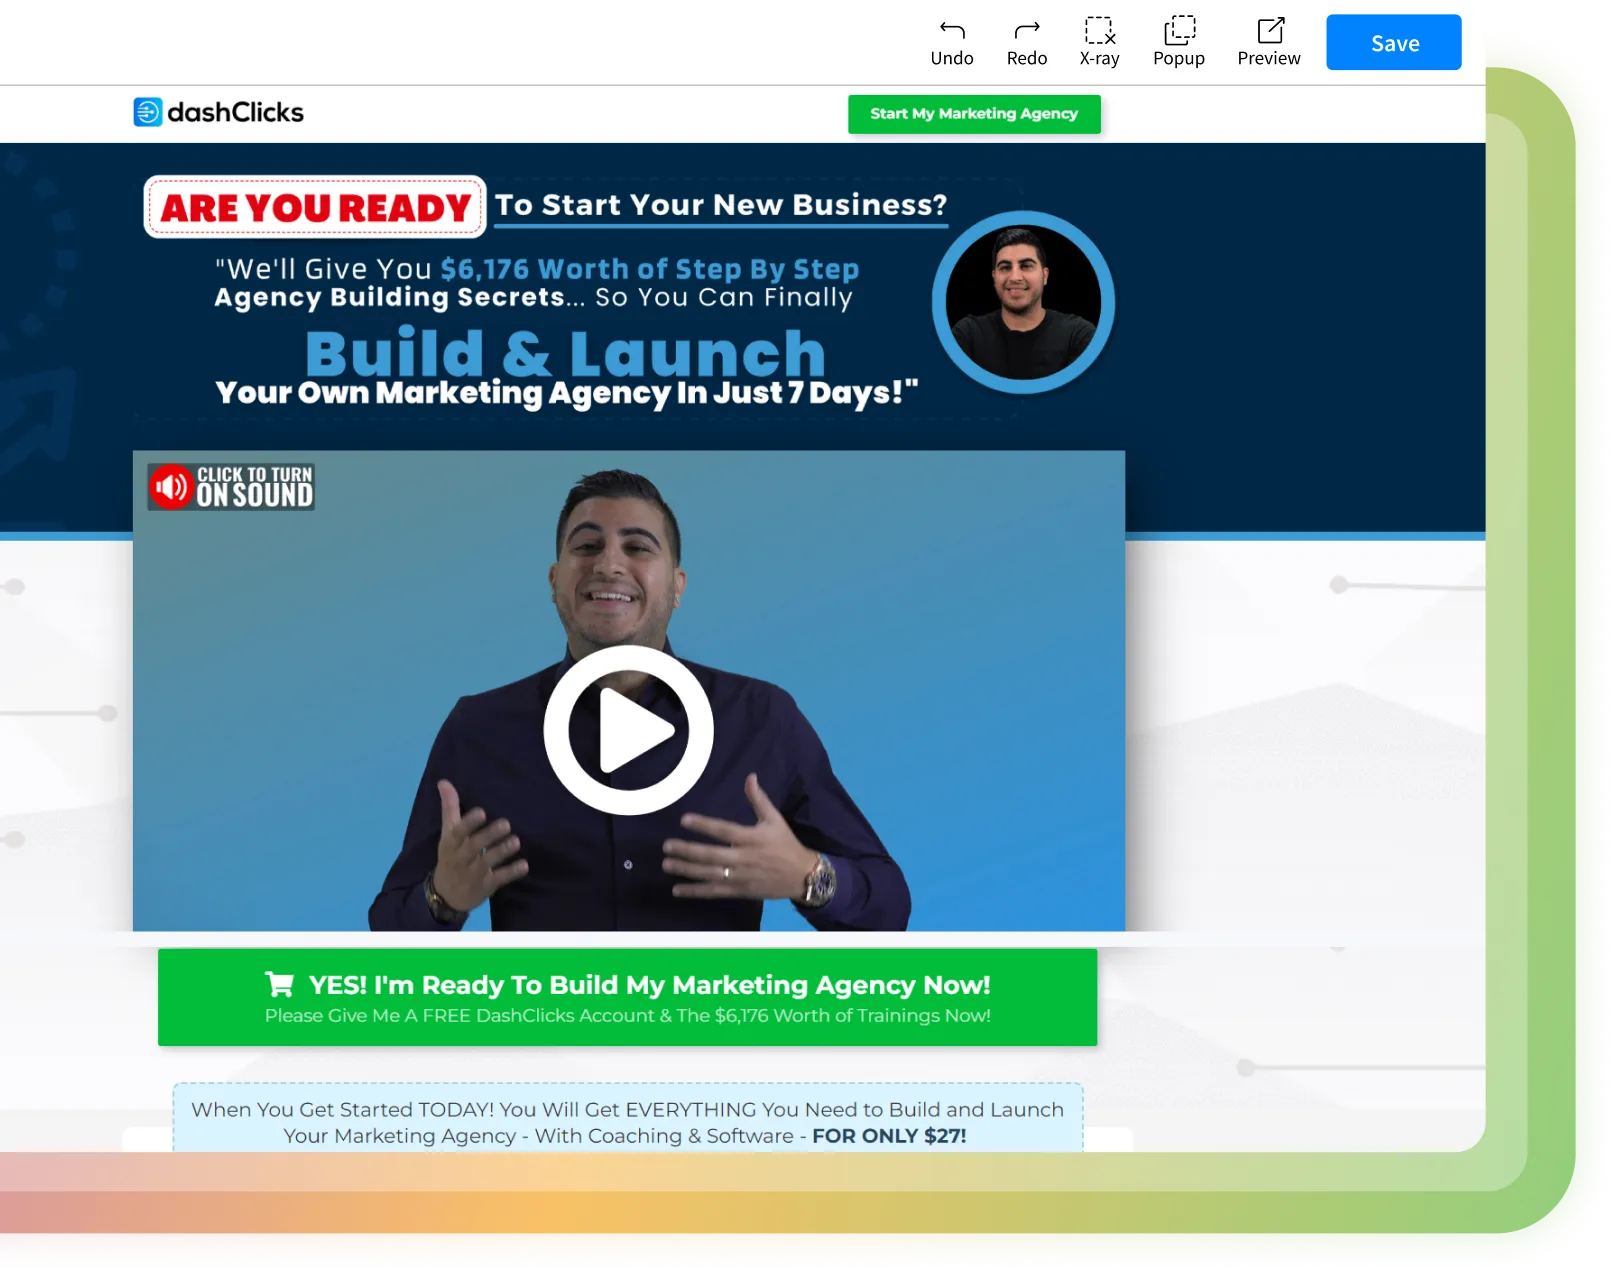The width and height of the screenshot is (1616, 1274).
Task: Click the Undo arrow icon
Action: (952, 31)
